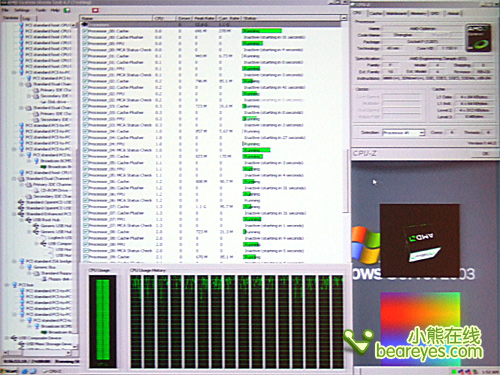Screen dimensions: 500x375
Task: Click the system tray clock
Action: tap(490, 371)
